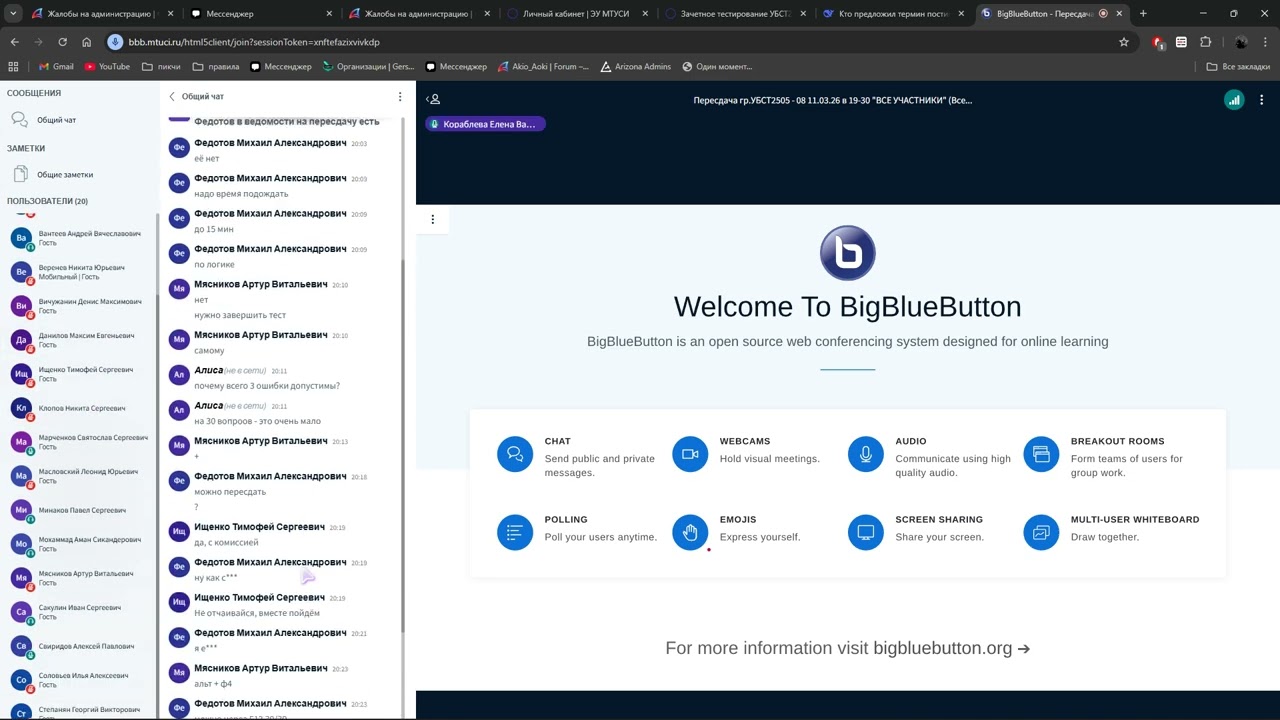The height and width of the screenshot is (720, 1280).
Task: Open the Arizona Admins bookmark
Action: (635, 67)
